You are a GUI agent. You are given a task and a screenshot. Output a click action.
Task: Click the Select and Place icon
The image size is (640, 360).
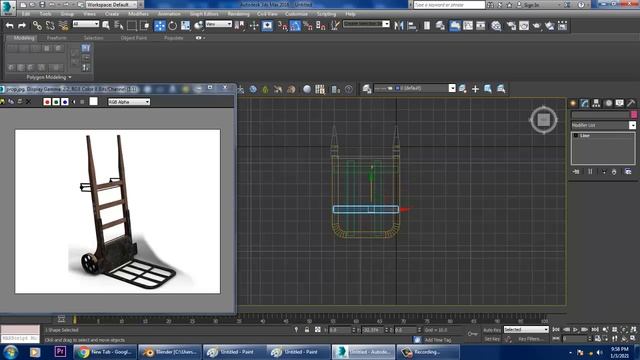click(199, 26)
